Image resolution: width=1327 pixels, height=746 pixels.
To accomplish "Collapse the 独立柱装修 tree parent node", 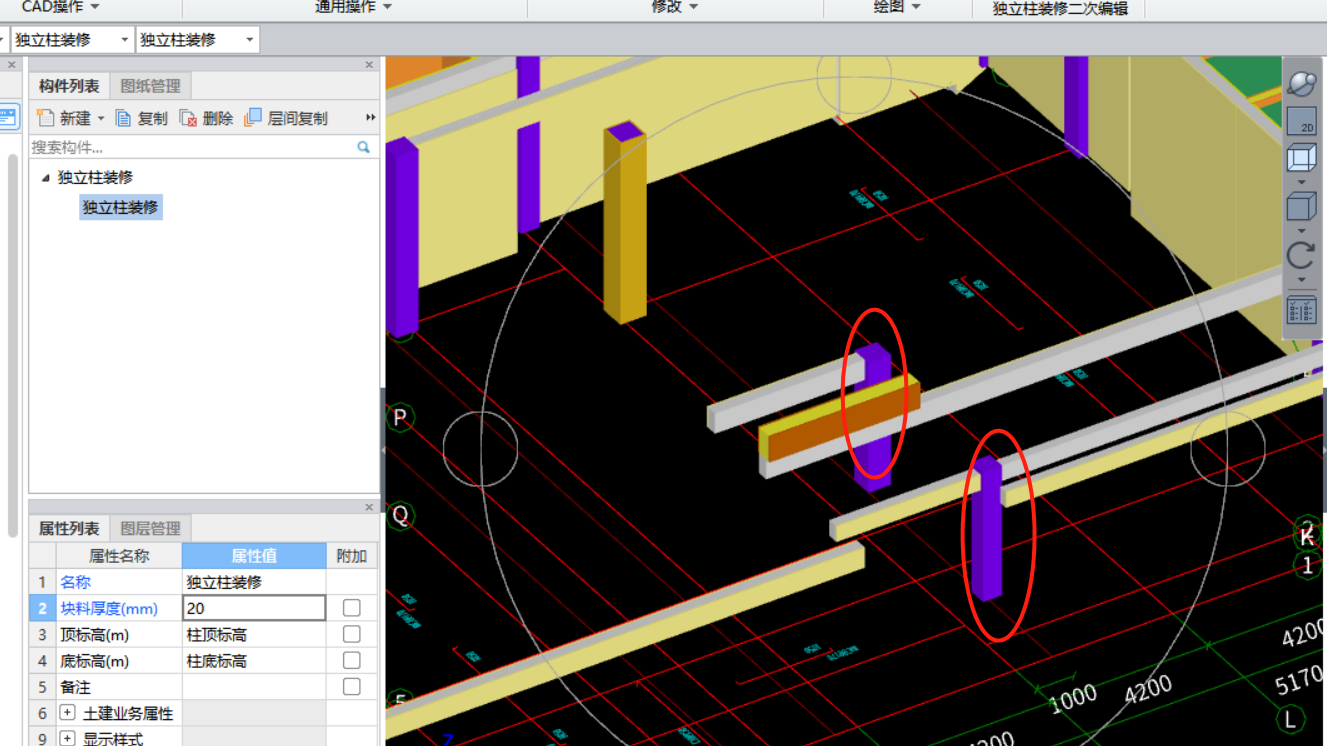I will tap(45, 178).
